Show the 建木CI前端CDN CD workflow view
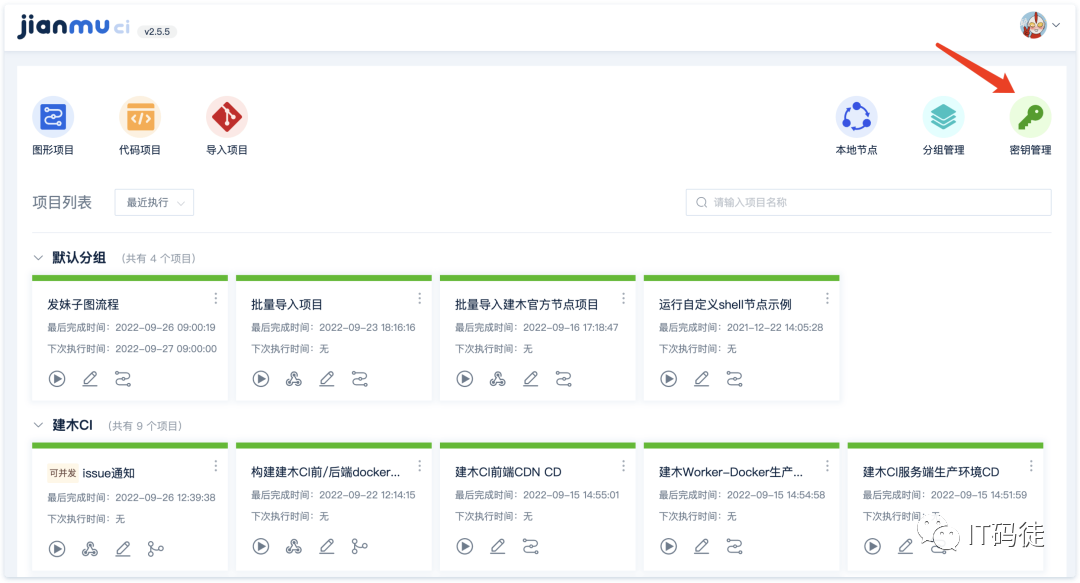 coord(530,546)
